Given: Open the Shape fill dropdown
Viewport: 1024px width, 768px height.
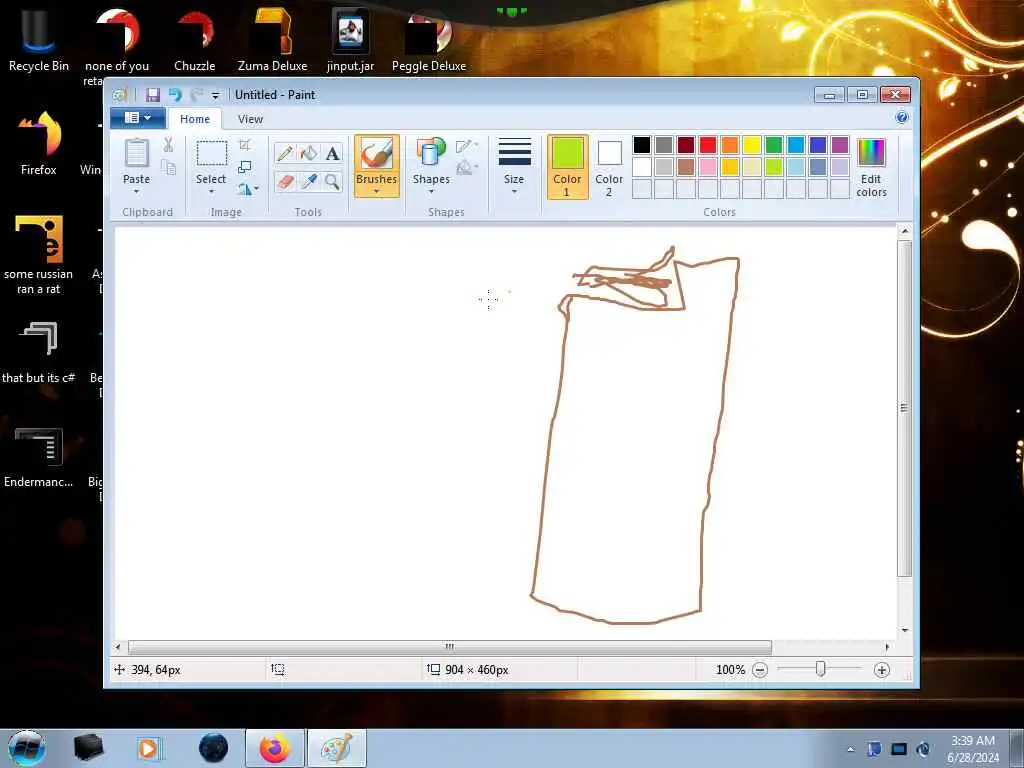Looking at the screenshot, I should [x=466, y=168].
